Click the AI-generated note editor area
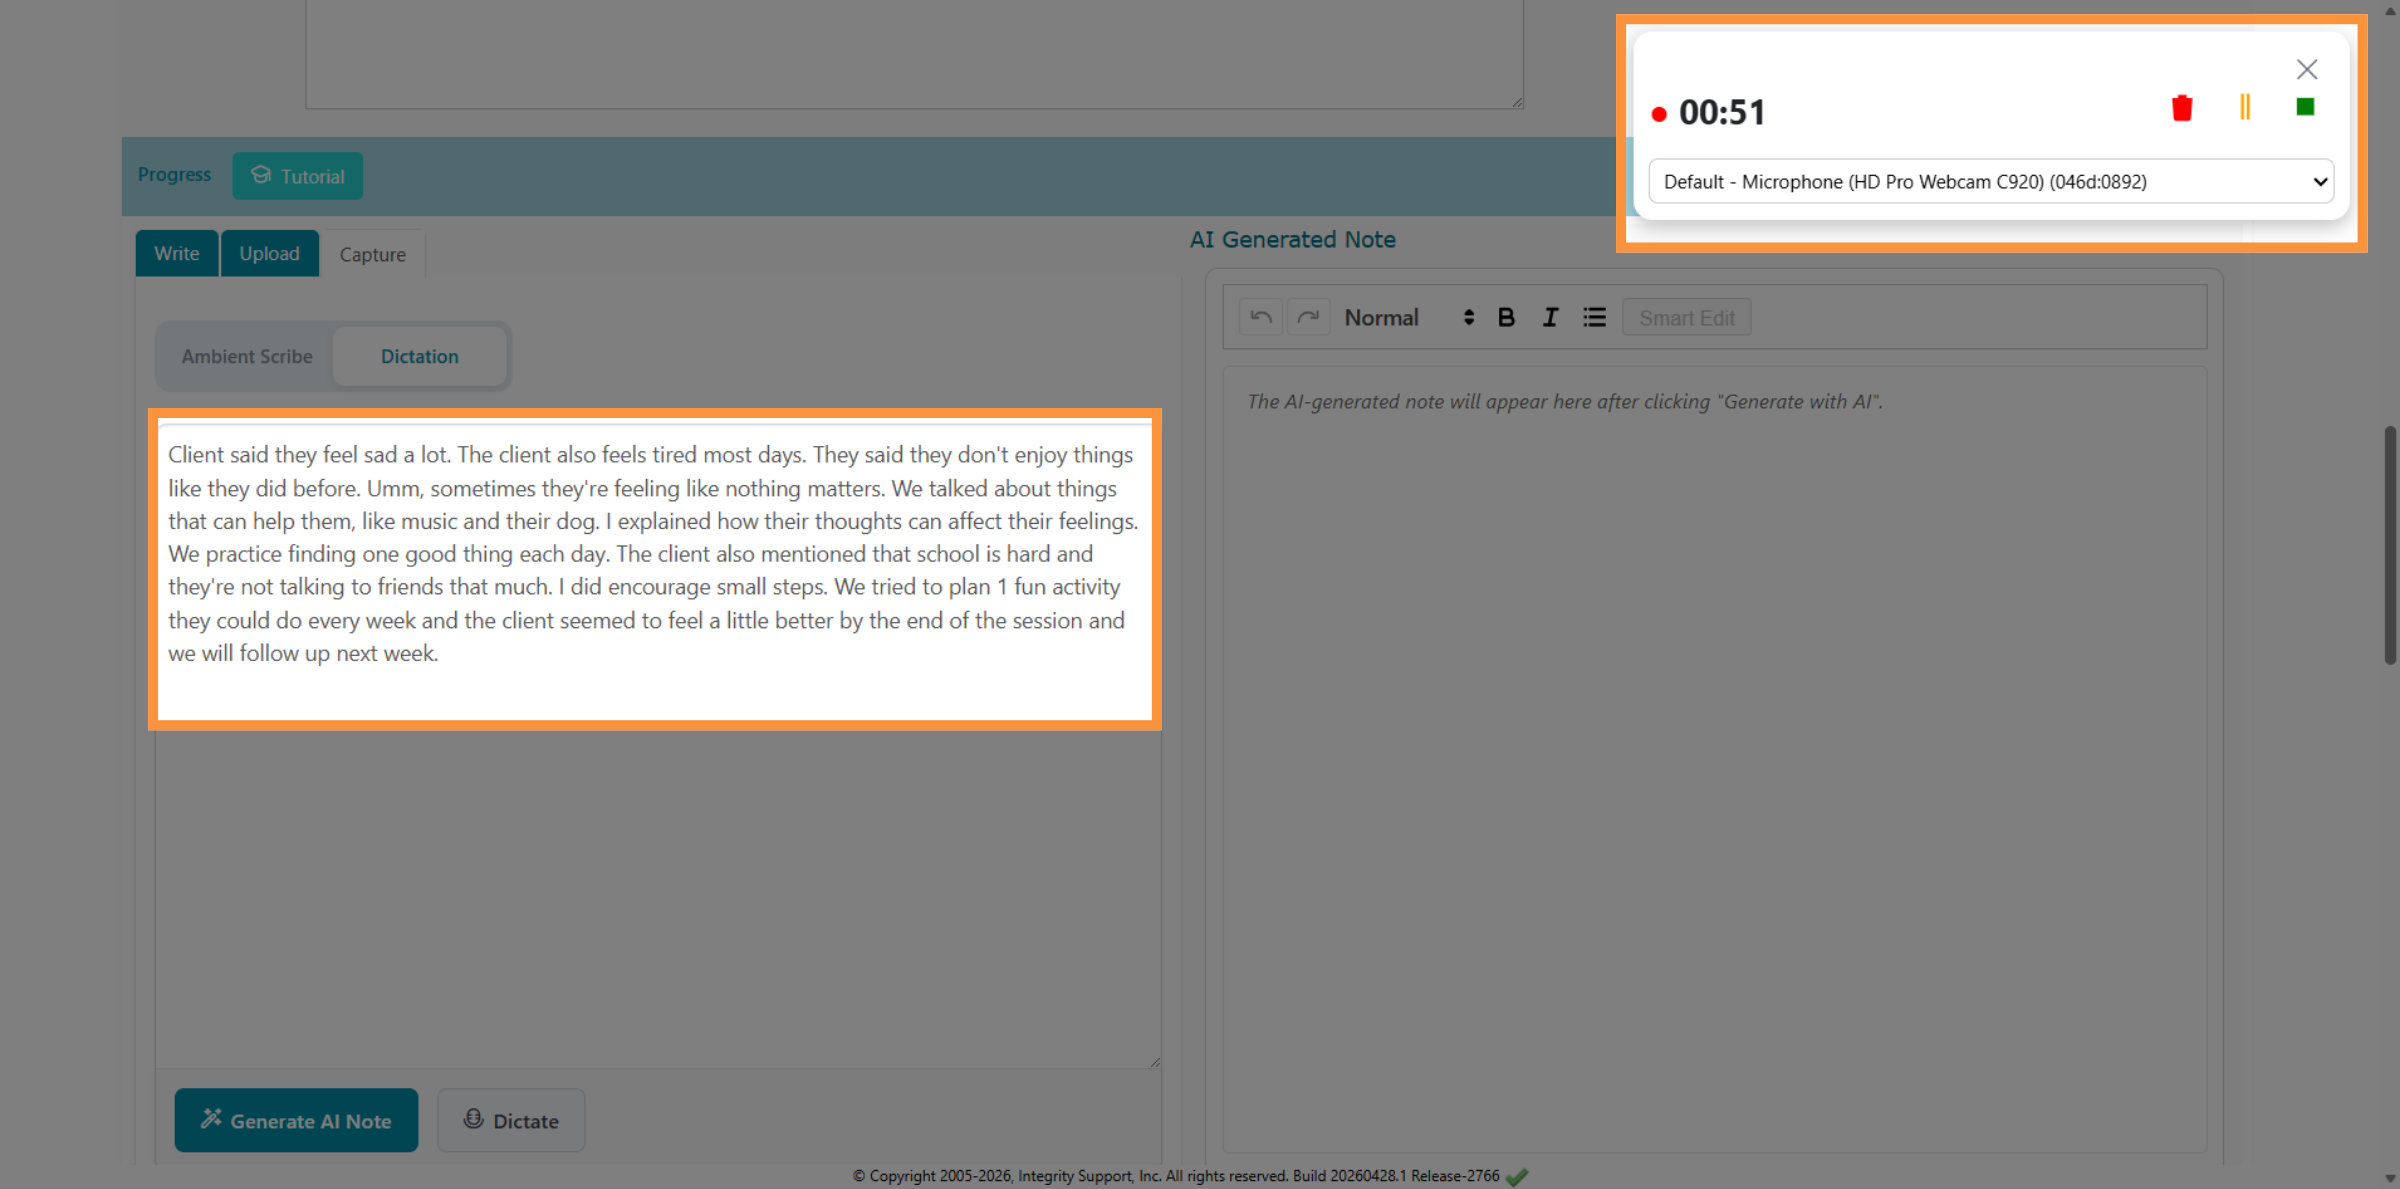Viewport: 2400px width, 1189px height. click(x=1714, y=760)
